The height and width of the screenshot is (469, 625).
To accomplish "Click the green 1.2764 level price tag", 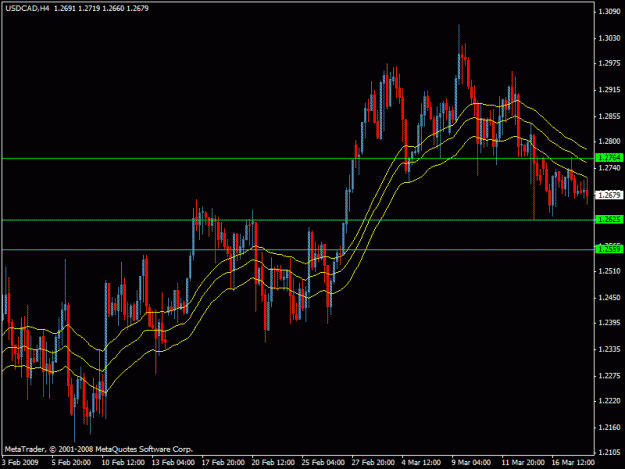I will click(609, 158).
